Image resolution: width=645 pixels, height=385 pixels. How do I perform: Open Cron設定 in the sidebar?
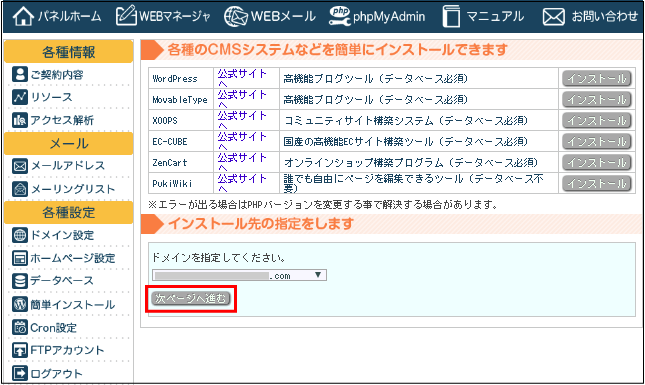[x=44, y=327]
